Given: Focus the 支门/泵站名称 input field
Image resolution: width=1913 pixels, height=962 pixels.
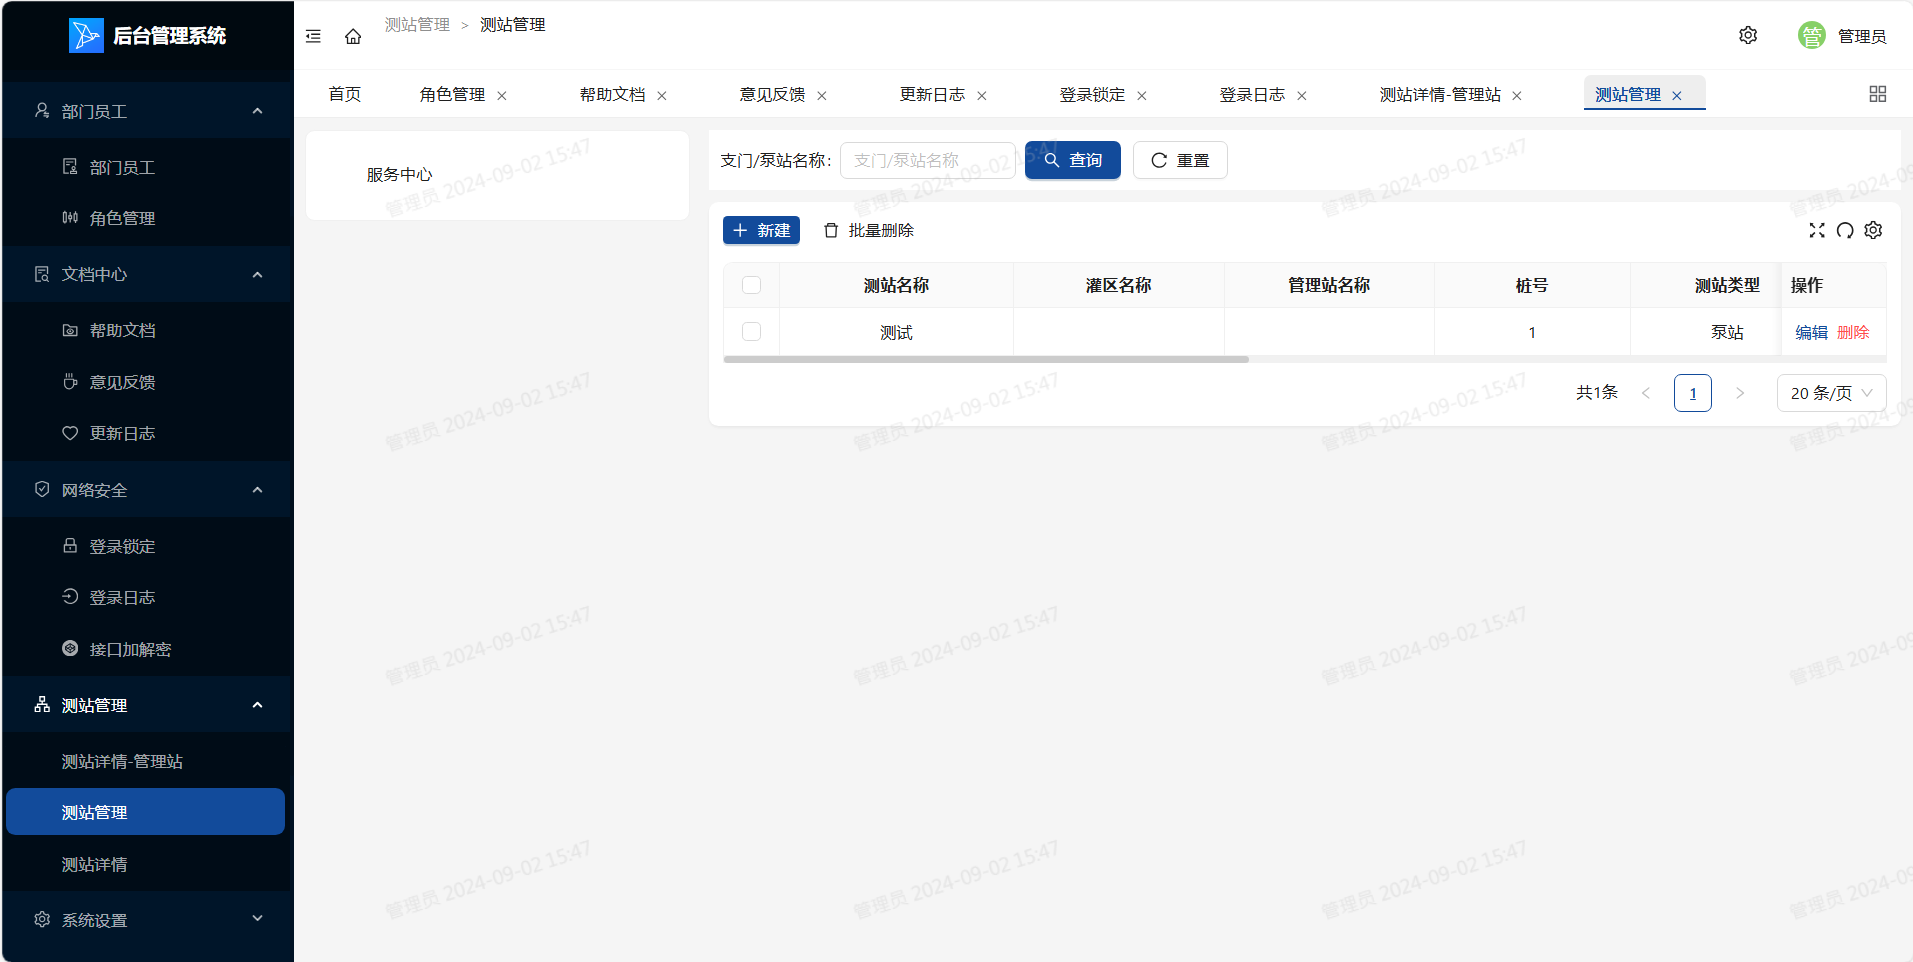Looking at the screenshot, I should (x=928, y=160).
